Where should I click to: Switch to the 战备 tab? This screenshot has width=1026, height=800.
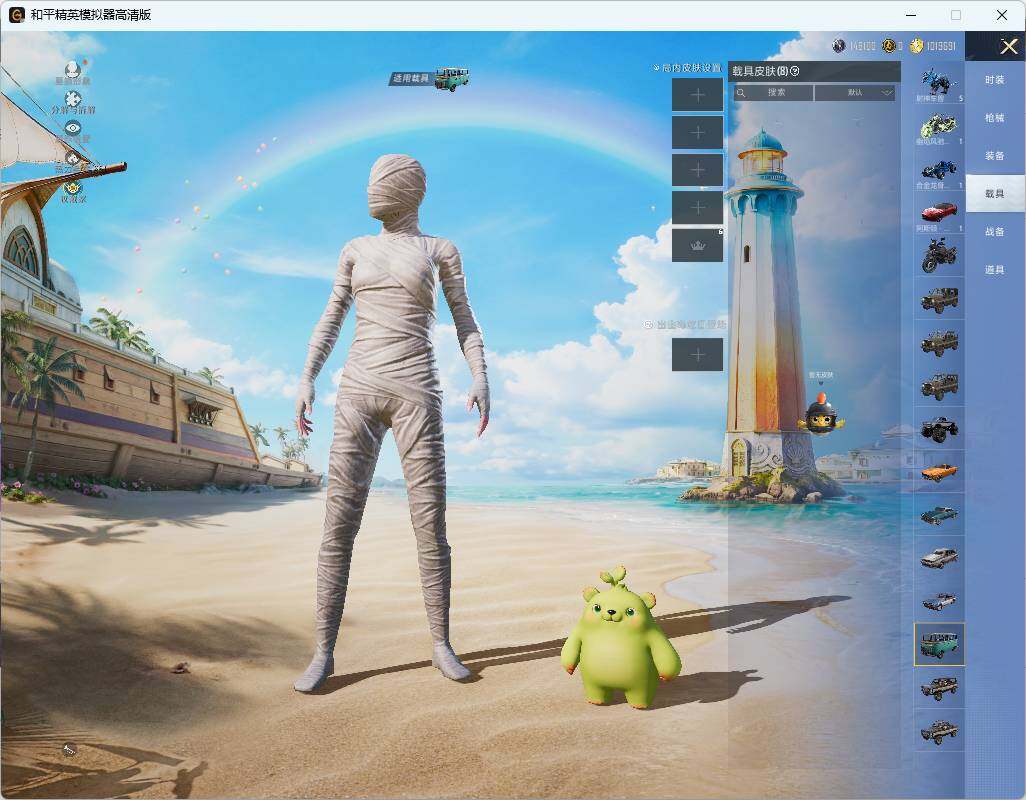[995, 232]
